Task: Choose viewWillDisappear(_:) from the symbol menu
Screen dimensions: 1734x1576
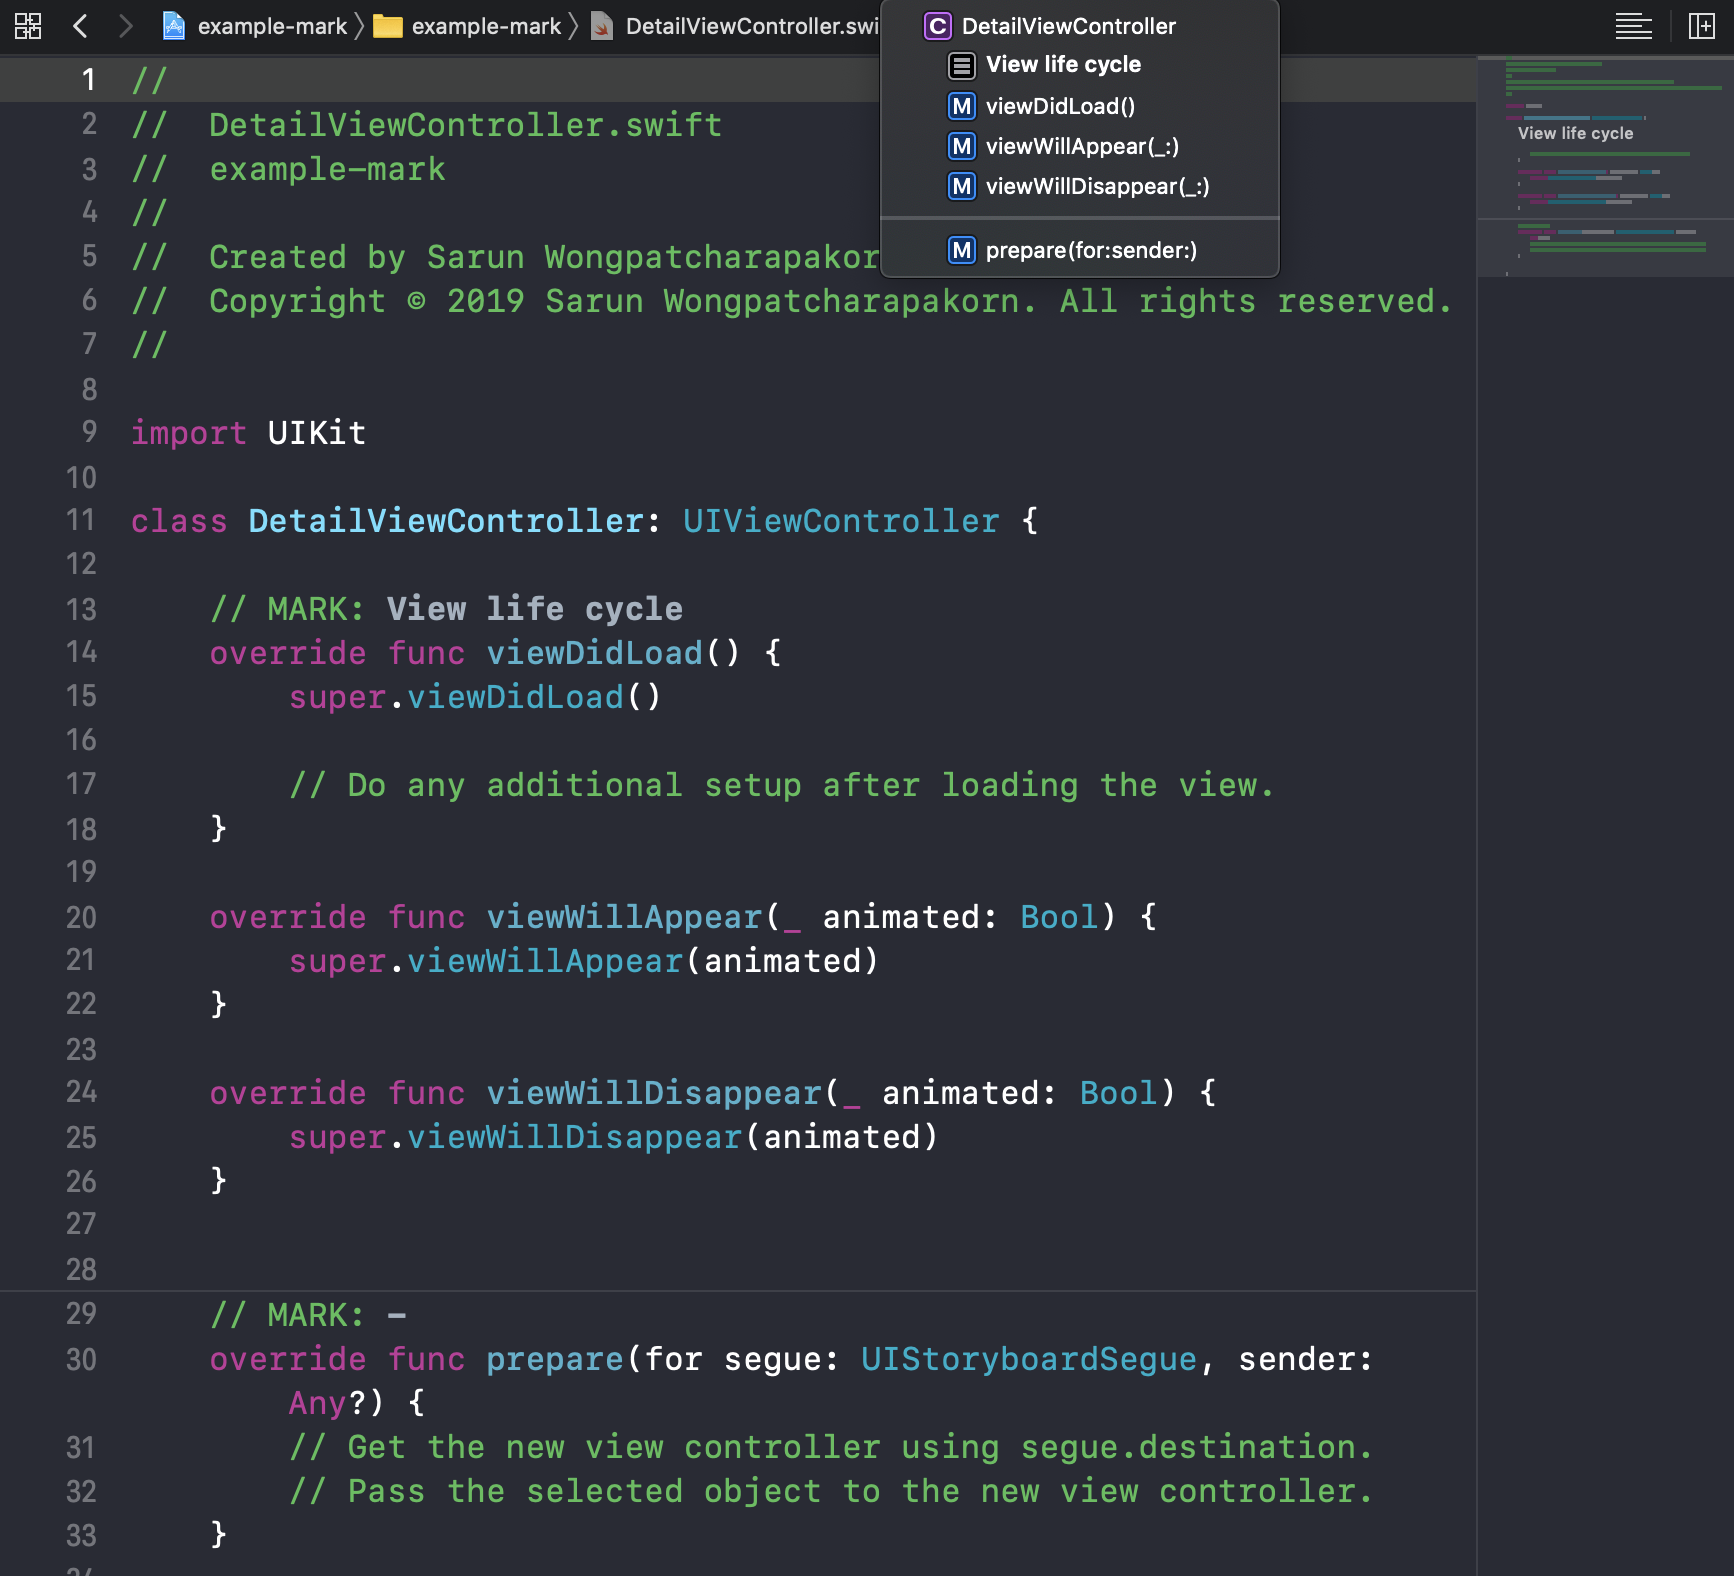Action: [1079, 186]
